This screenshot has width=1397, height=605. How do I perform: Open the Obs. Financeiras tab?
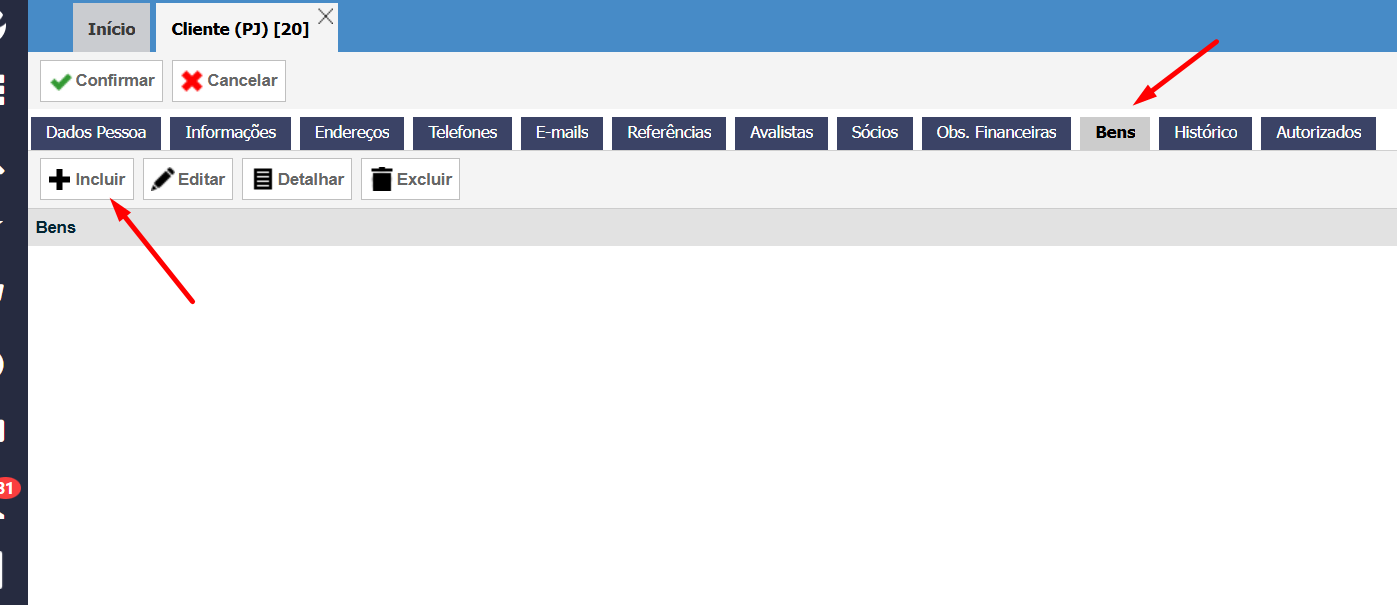(x=996, y=133)
